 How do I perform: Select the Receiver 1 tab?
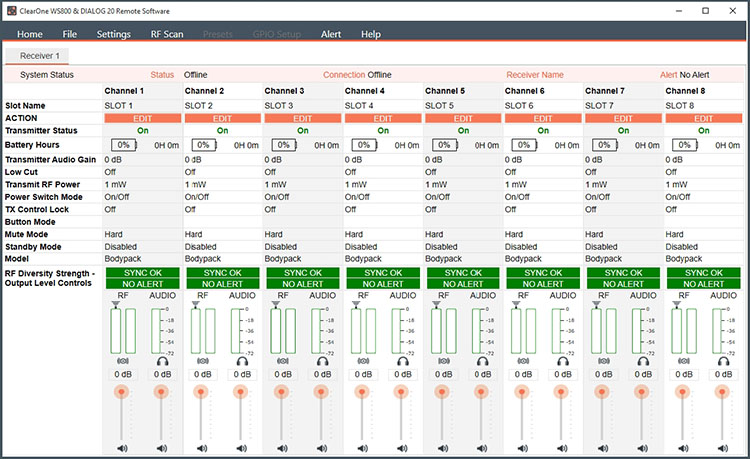click(x=40, y=57)
